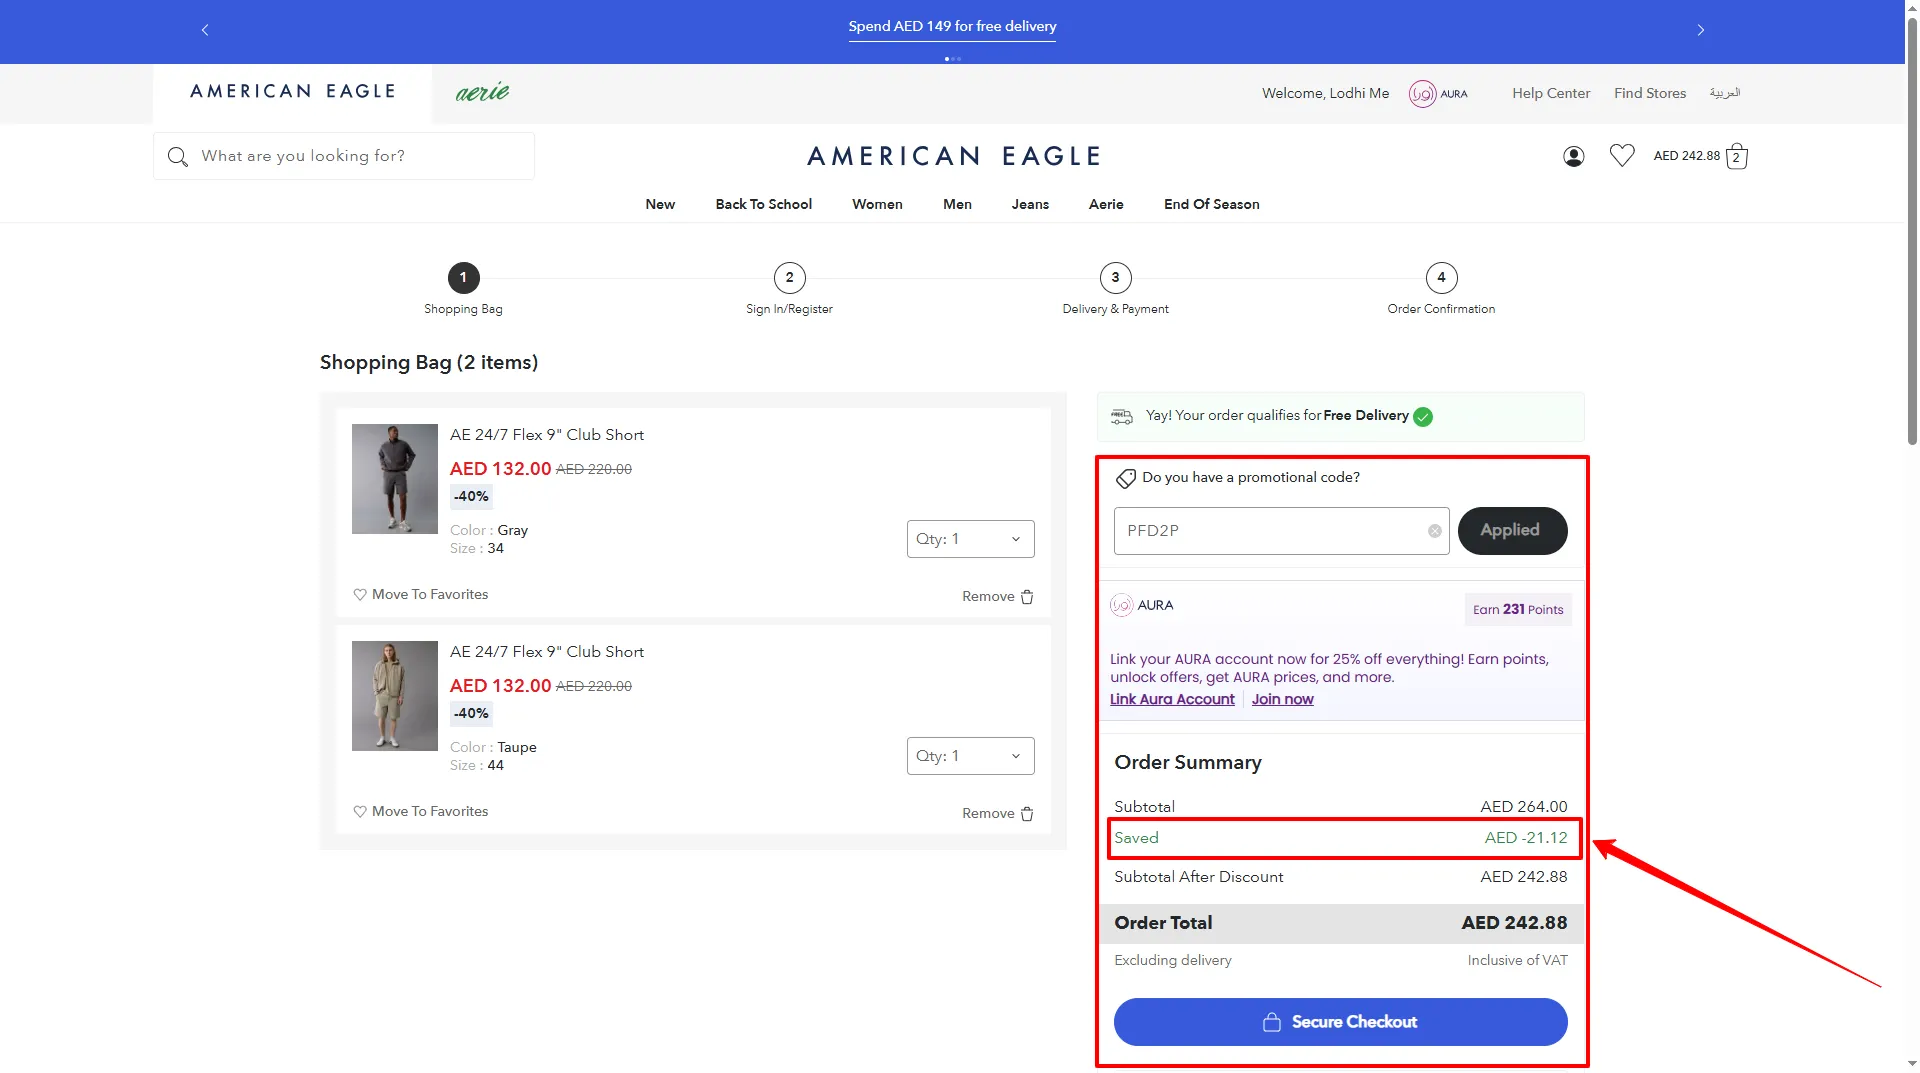This screenshot has width=1920, height=1073.
Task: Remove the Taupe Club Short item
Action: tap(997, 813)
